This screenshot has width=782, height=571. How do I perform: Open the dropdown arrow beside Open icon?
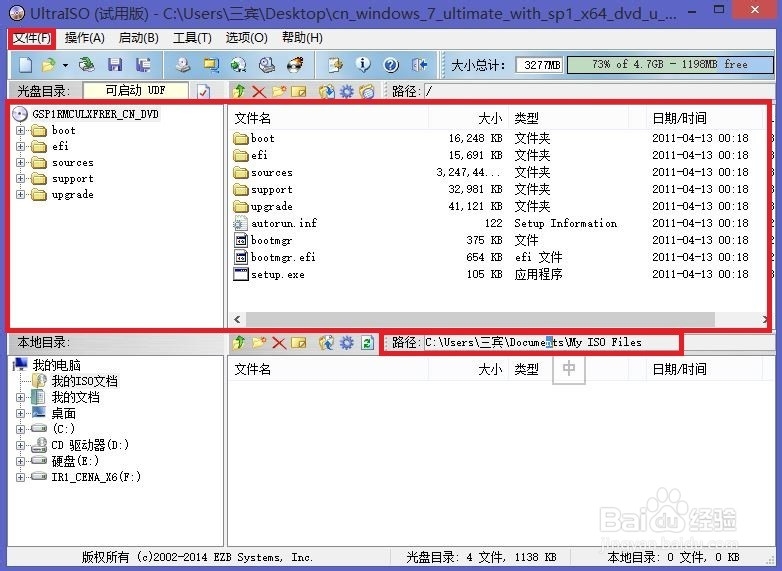click(65, 65)
